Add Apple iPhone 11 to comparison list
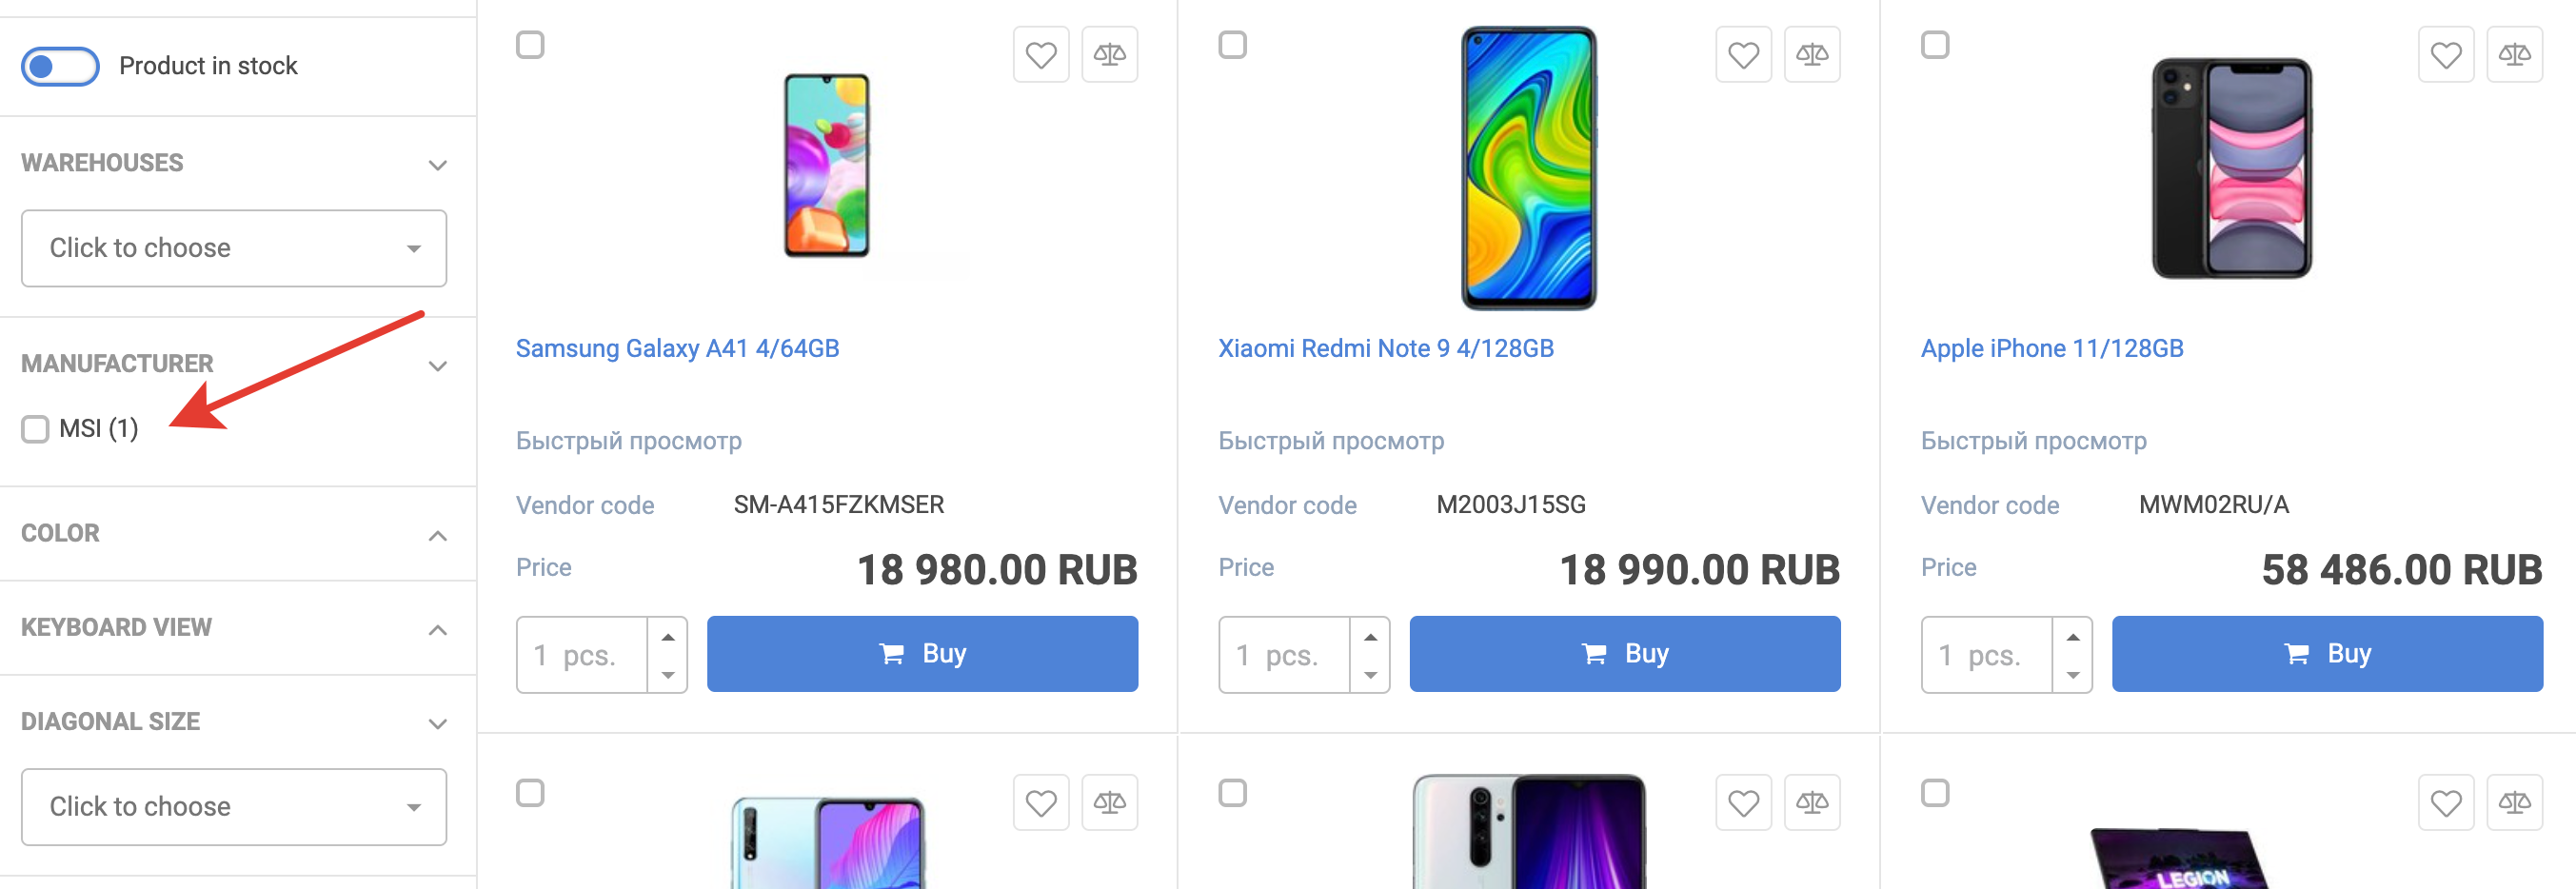This screenshot has height=889, width=2576. click(2514, 55)
